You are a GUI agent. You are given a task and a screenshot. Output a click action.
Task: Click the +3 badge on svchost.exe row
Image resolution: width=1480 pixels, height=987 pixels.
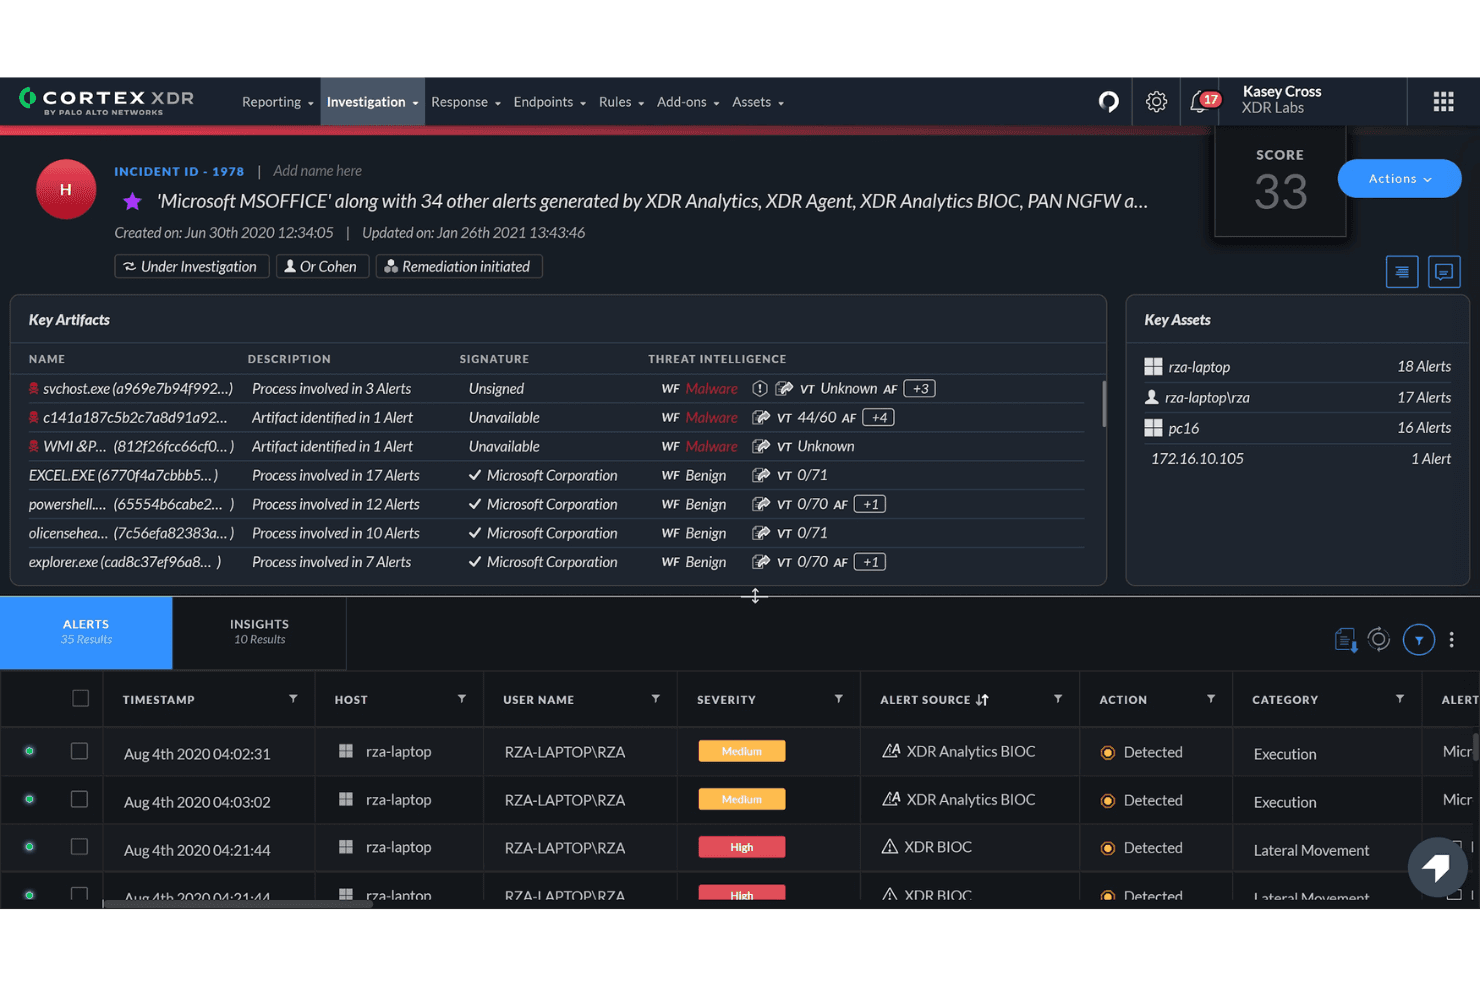click(919, 388)
